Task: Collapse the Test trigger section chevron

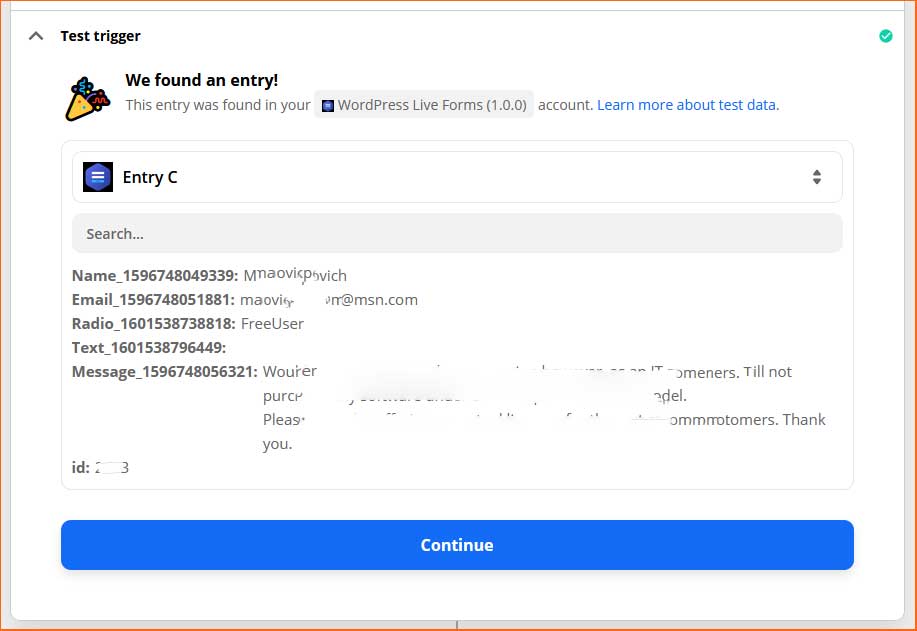Action: coord(36,36)
